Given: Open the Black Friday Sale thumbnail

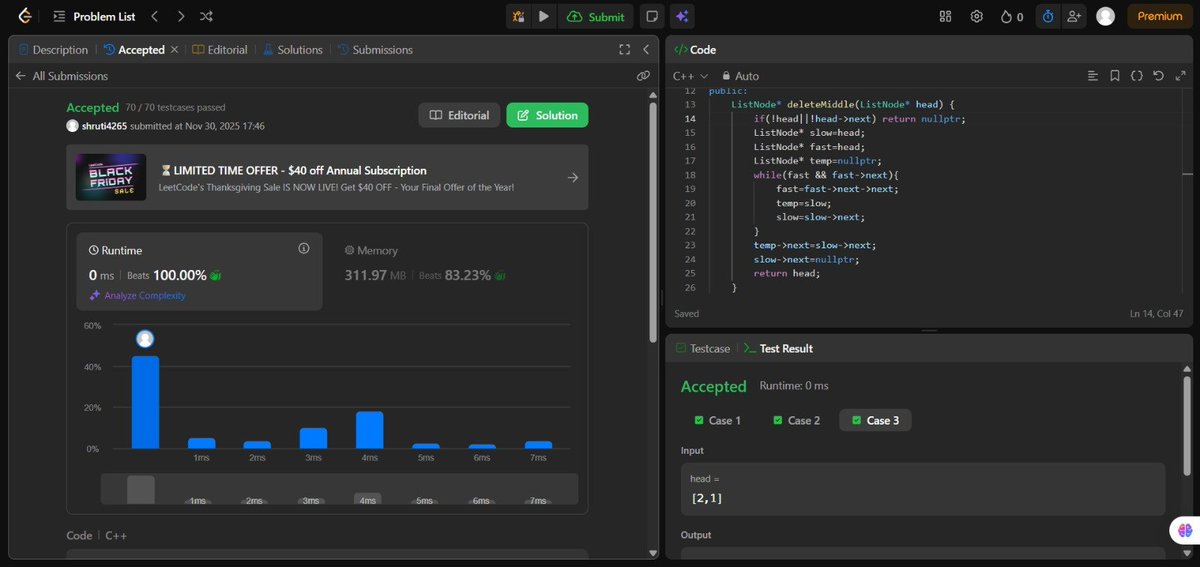Looking at the screenshot, I should 111,177.
